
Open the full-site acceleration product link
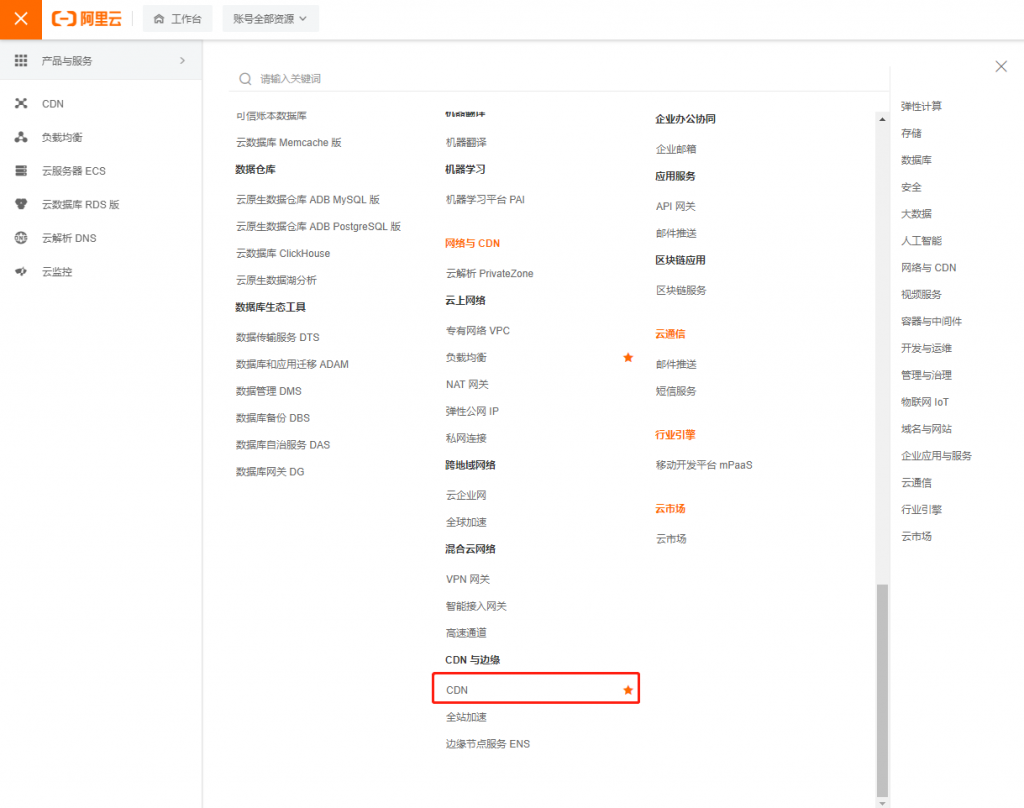click(466, 717)
